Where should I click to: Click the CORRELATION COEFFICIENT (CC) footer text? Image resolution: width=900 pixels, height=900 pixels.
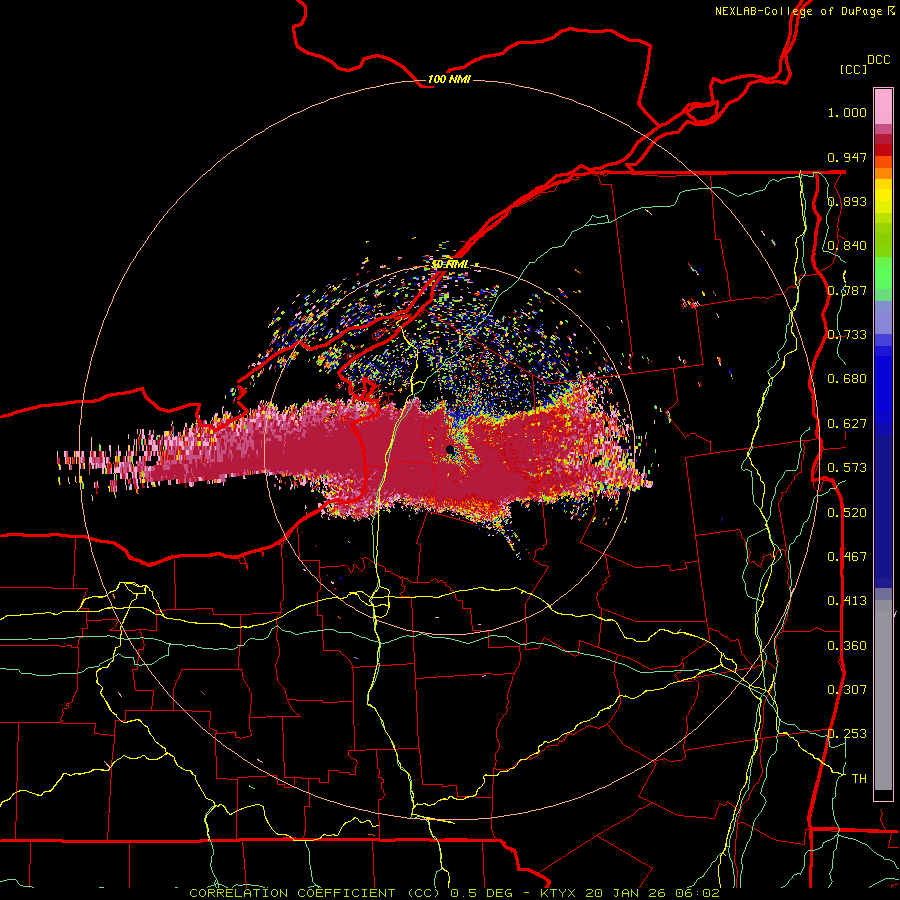click(x=315, y=893)
